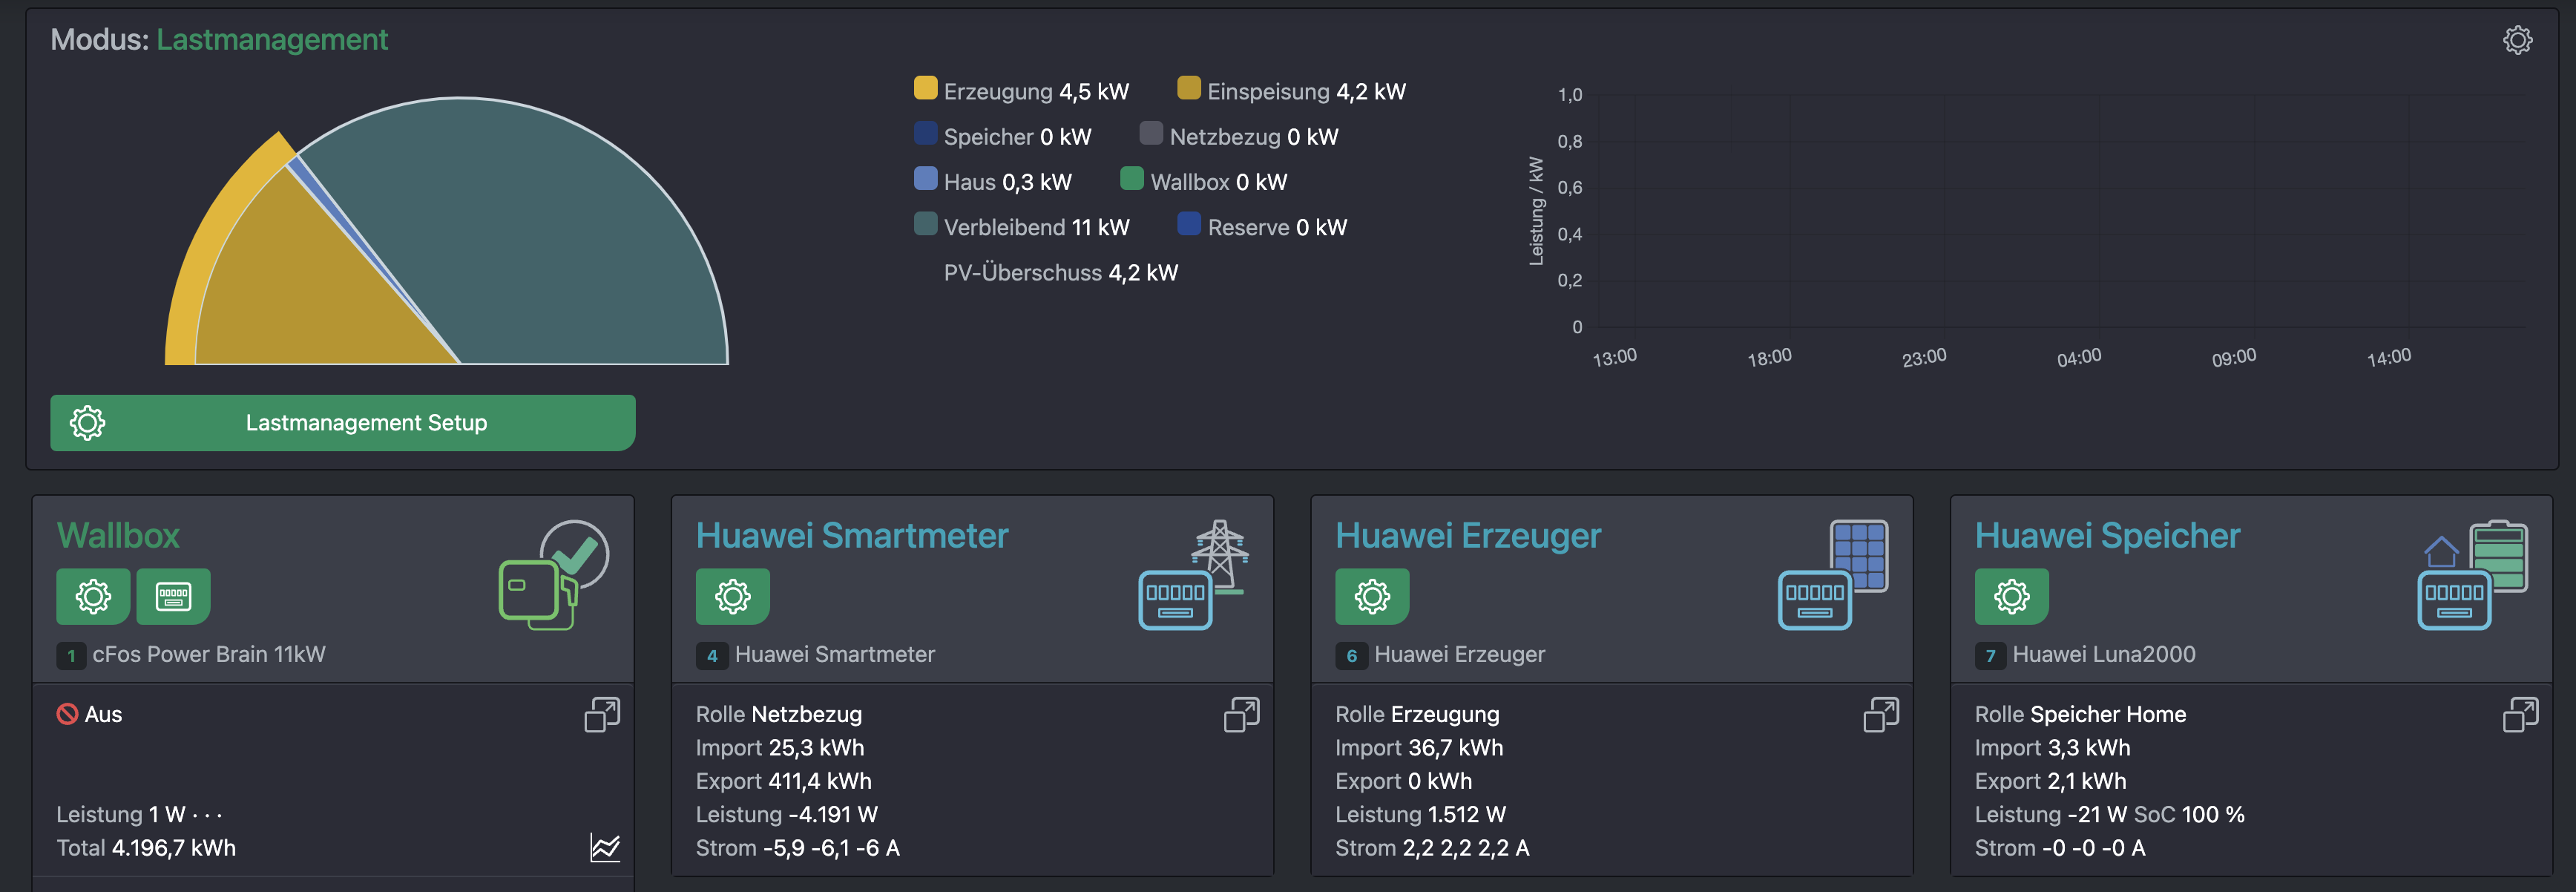This screenshot has width=2576, height=892.
Task: Expand Huawei Speicher pop-out icon
Action: click(x=2520, y=715)
